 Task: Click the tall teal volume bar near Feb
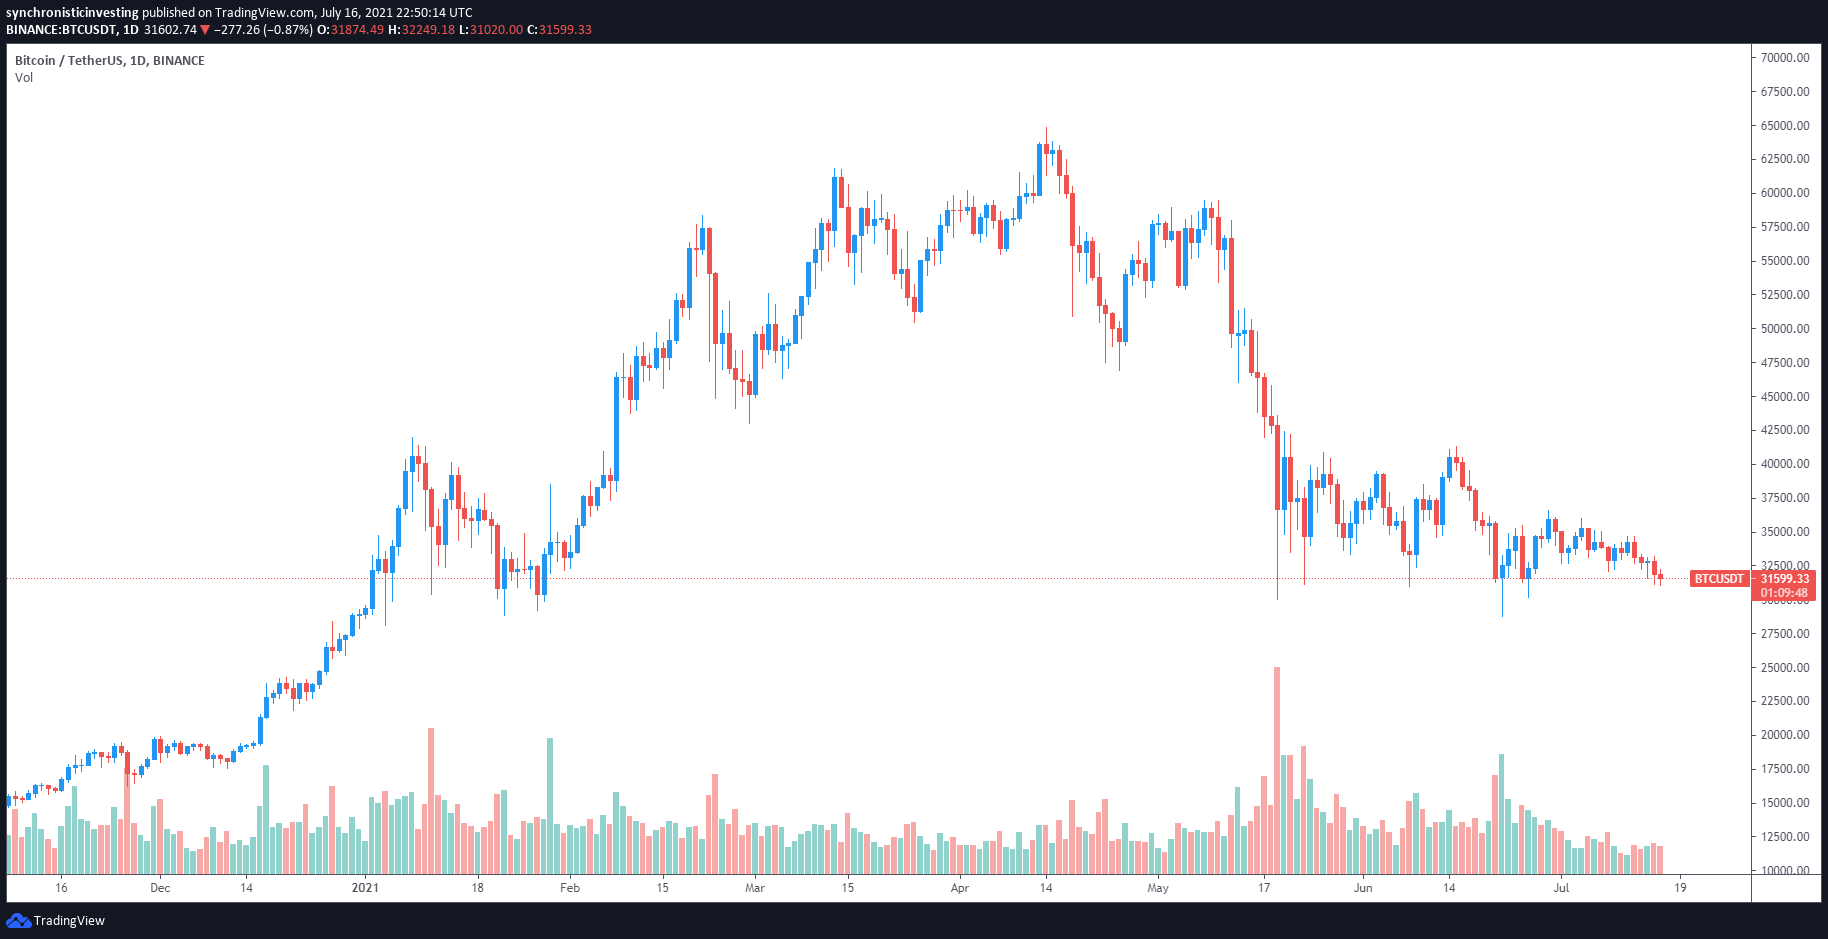(550, 805)
